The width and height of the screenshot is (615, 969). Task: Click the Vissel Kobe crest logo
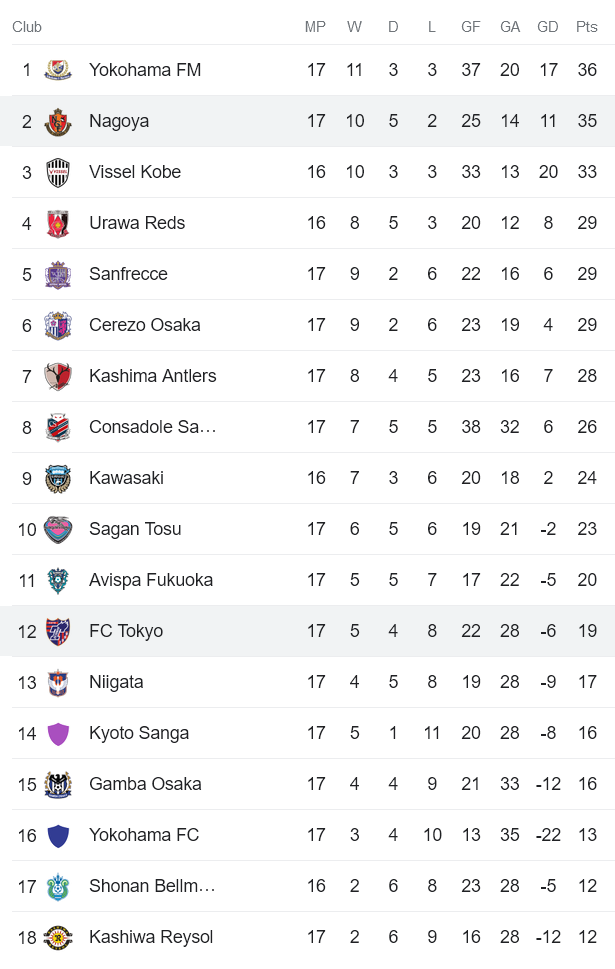click(57, 172)
